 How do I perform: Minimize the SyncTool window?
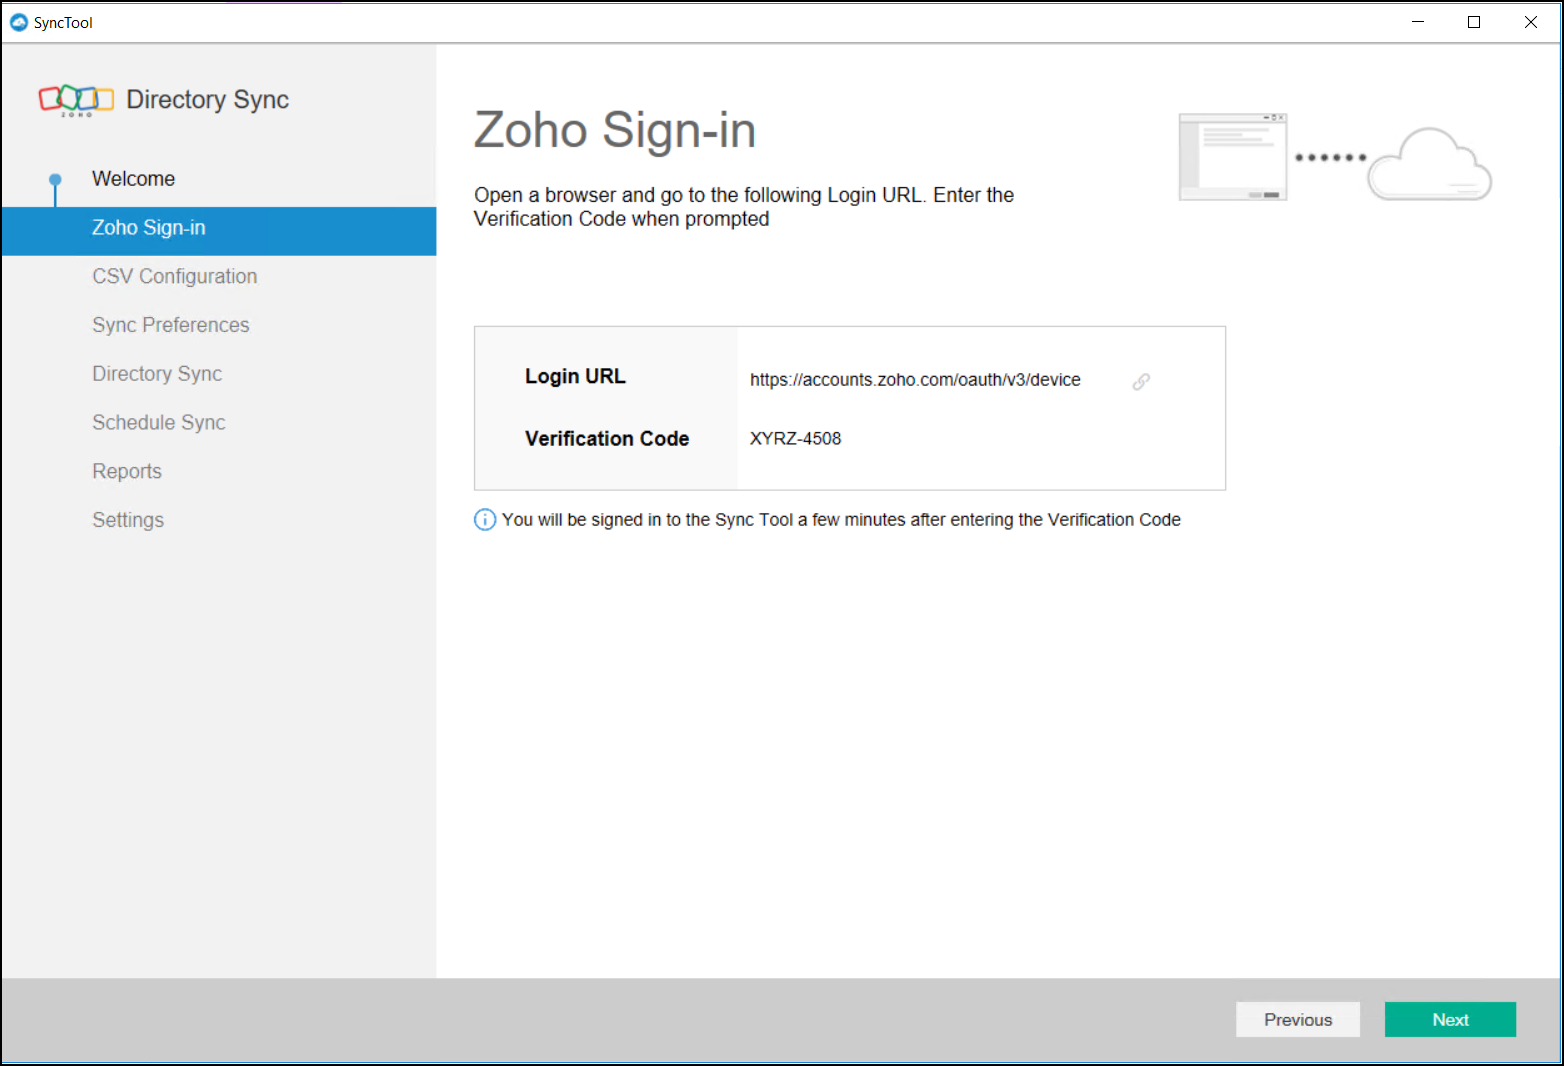click(1418, 22)
